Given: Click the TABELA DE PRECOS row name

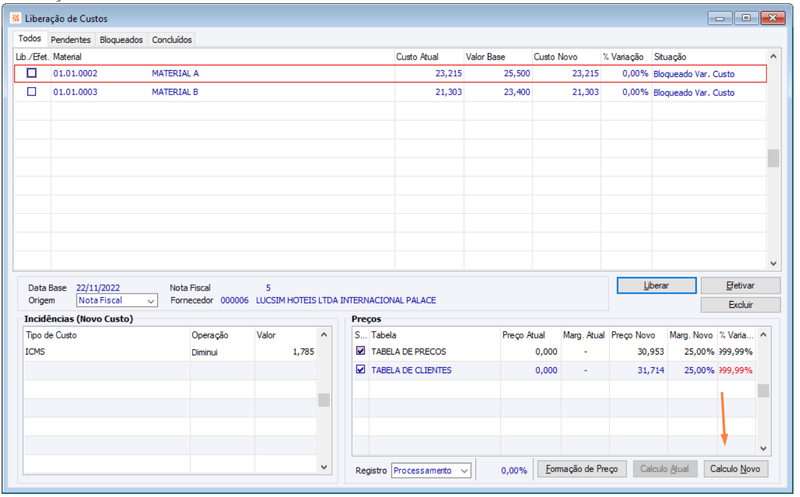Looking at the screenshot, I should coord(408,352).
